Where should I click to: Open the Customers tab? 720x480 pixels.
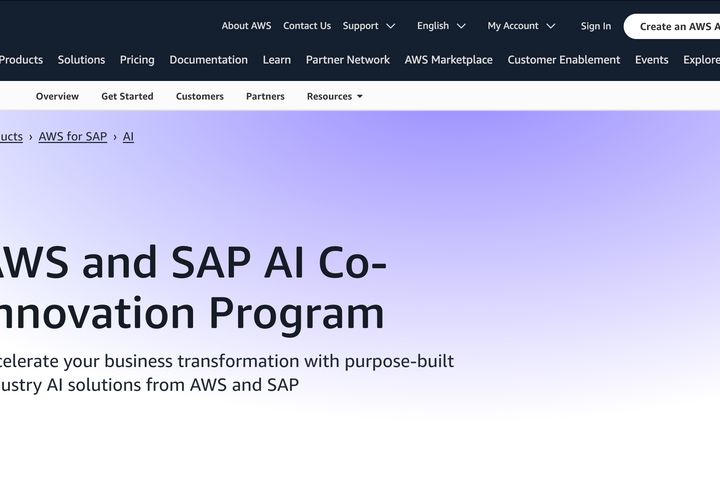pyautogui.click(x=200, y=96)
